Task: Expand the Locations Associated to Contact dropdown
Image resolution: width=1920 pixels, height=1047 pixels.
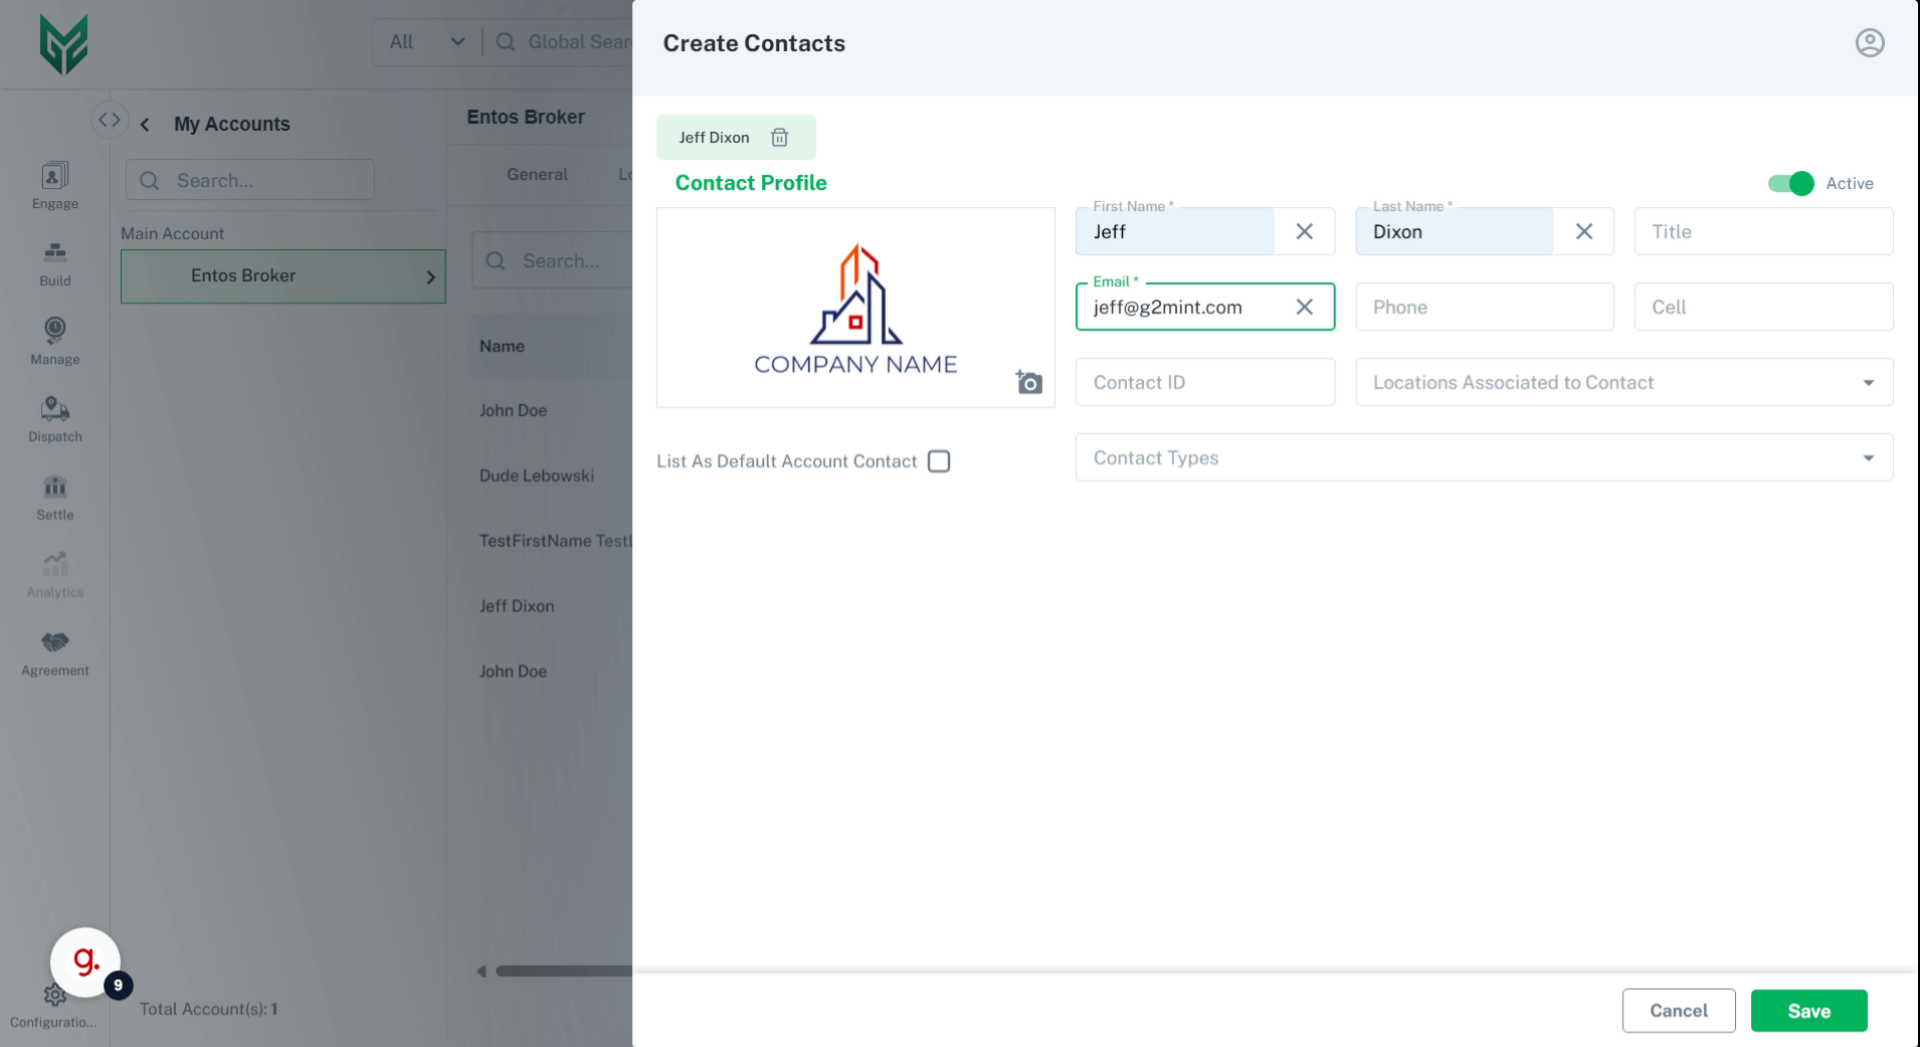Action: point(1868,382)
